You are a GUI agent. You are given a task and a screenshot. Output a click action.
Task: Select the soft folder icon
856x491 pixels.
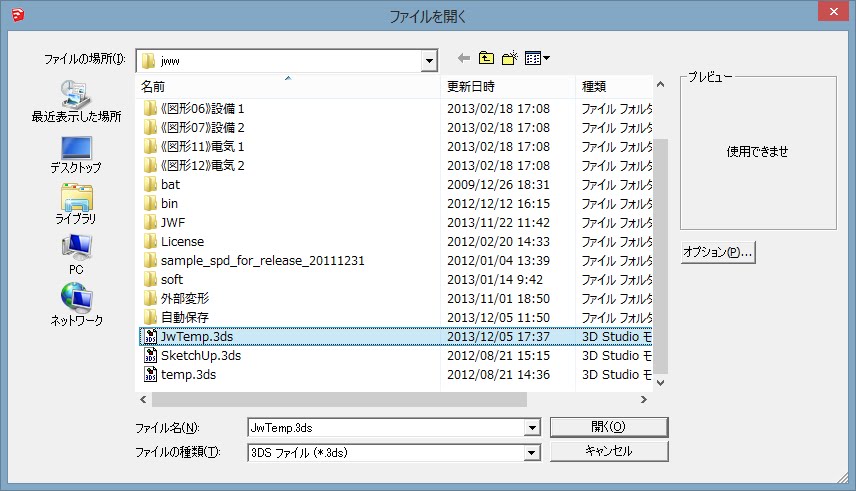150,279
